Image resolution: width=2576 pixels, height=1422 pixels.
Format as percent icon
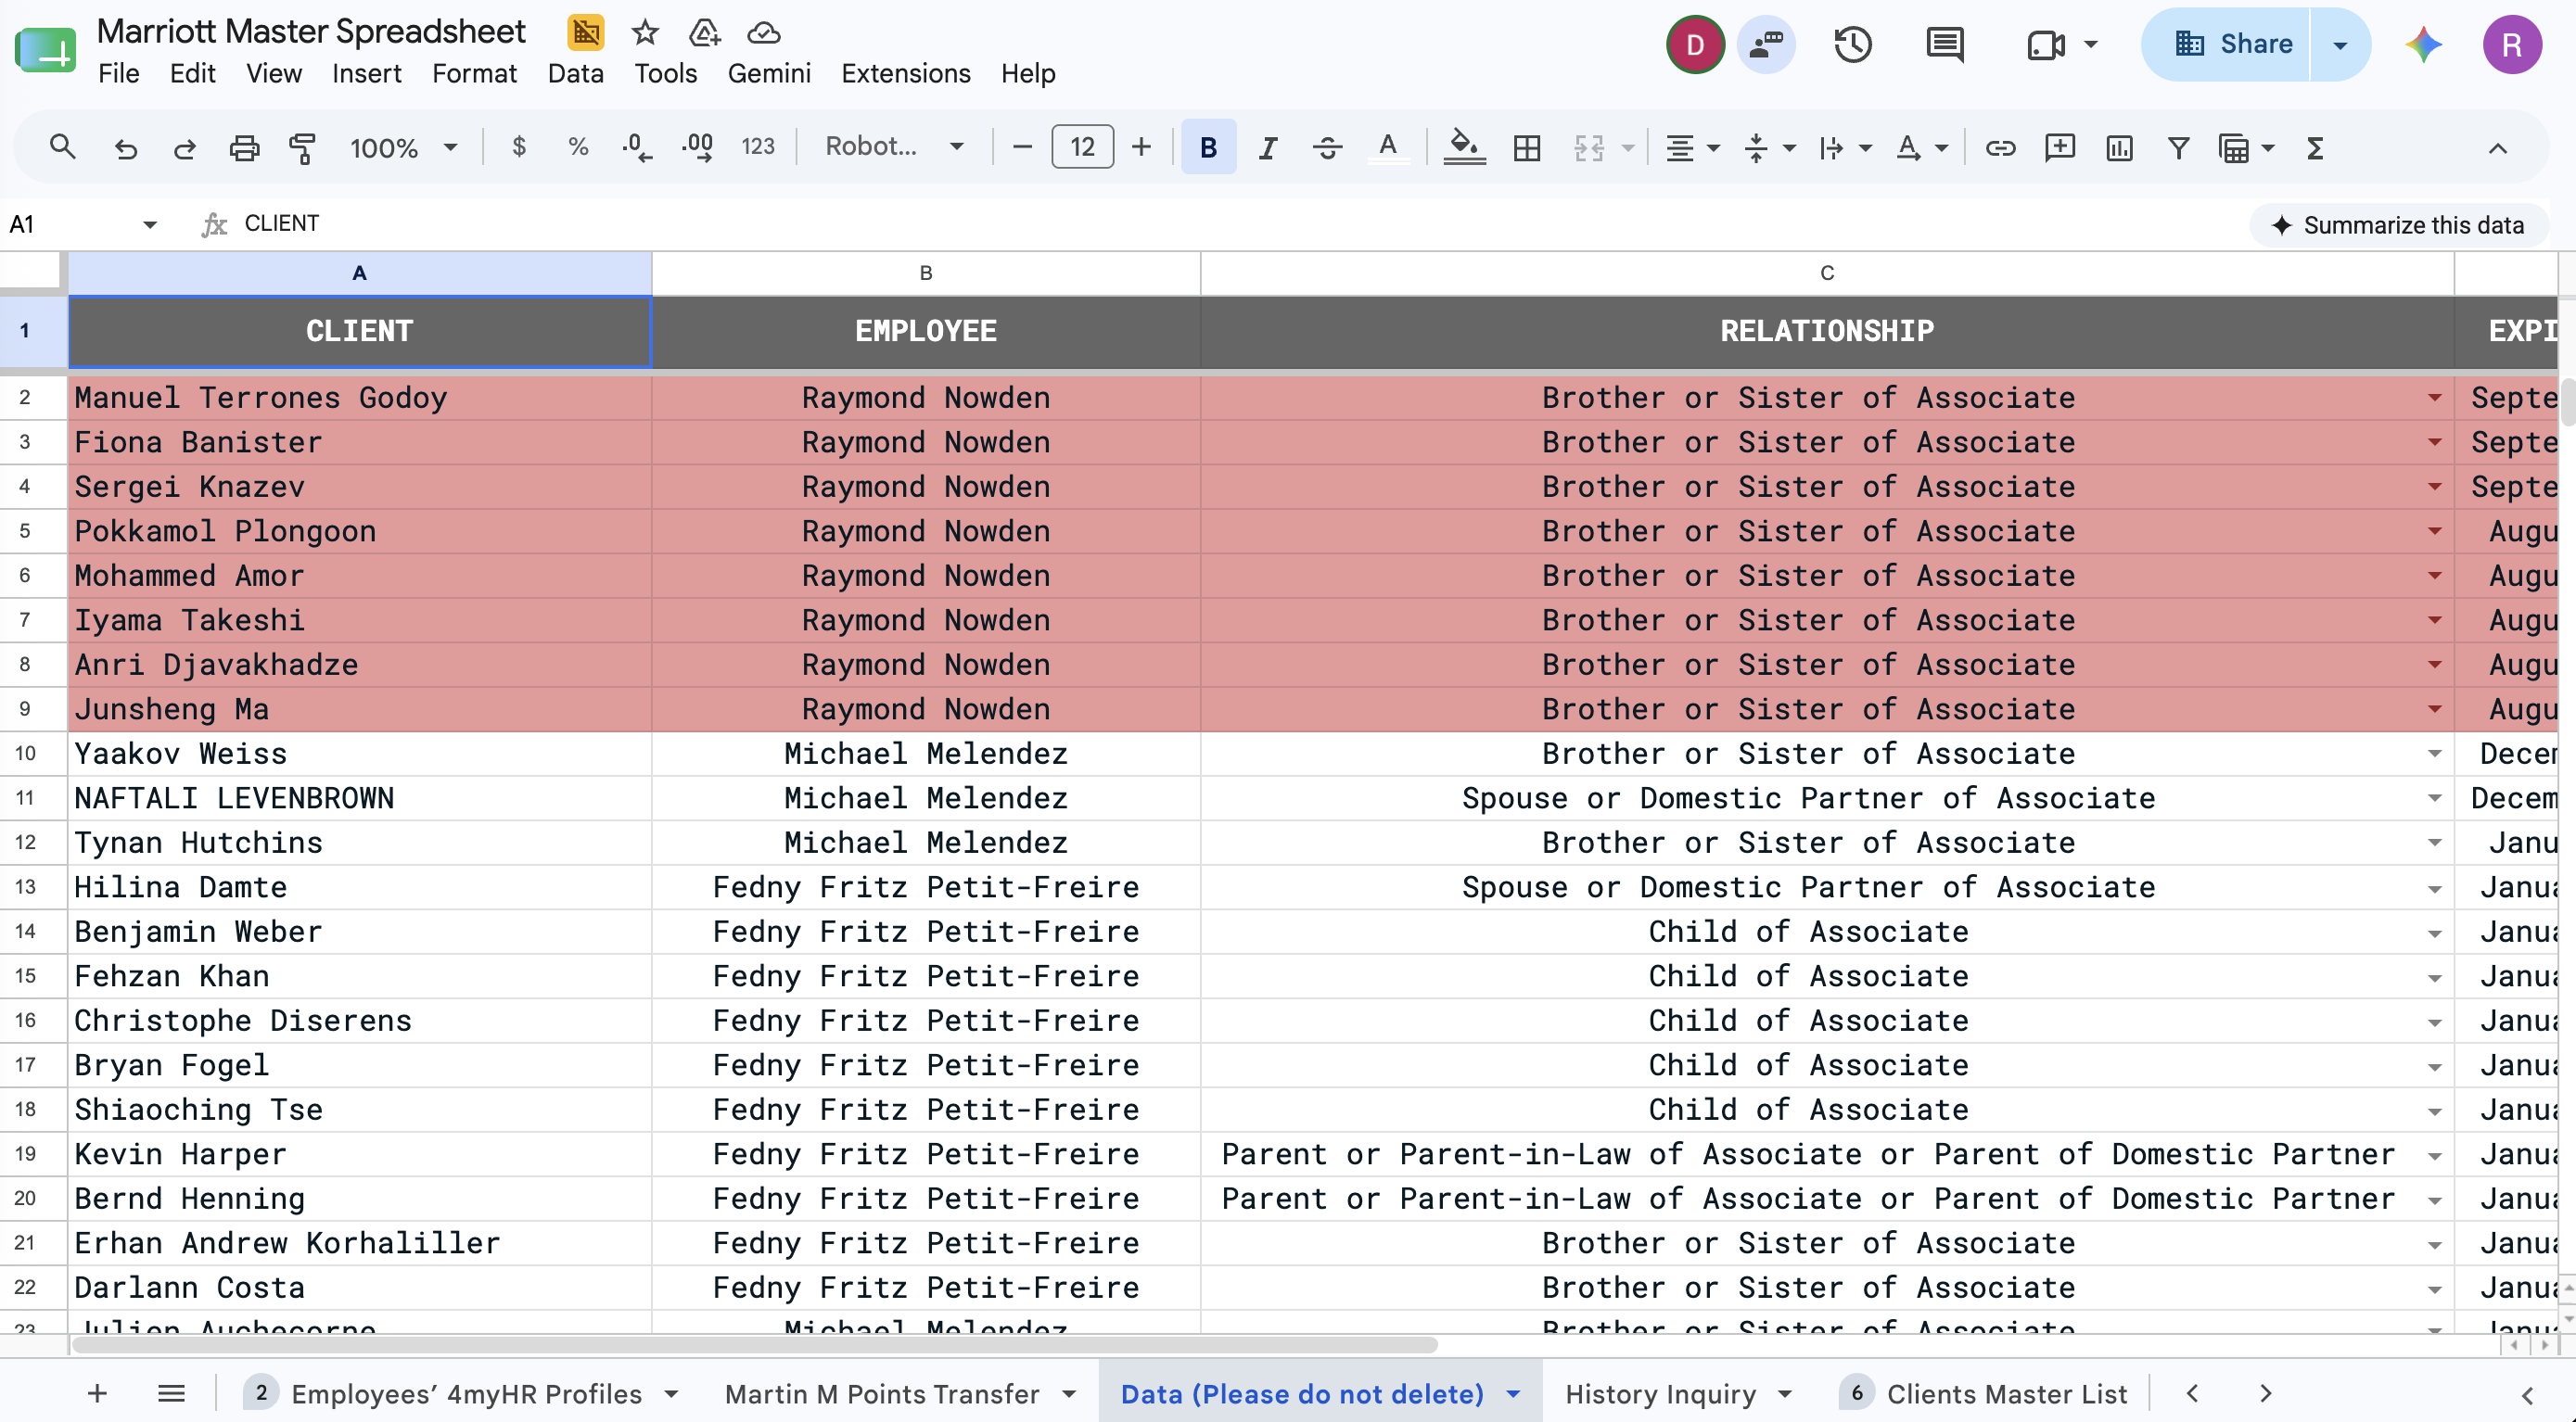(x=578, y=147)
